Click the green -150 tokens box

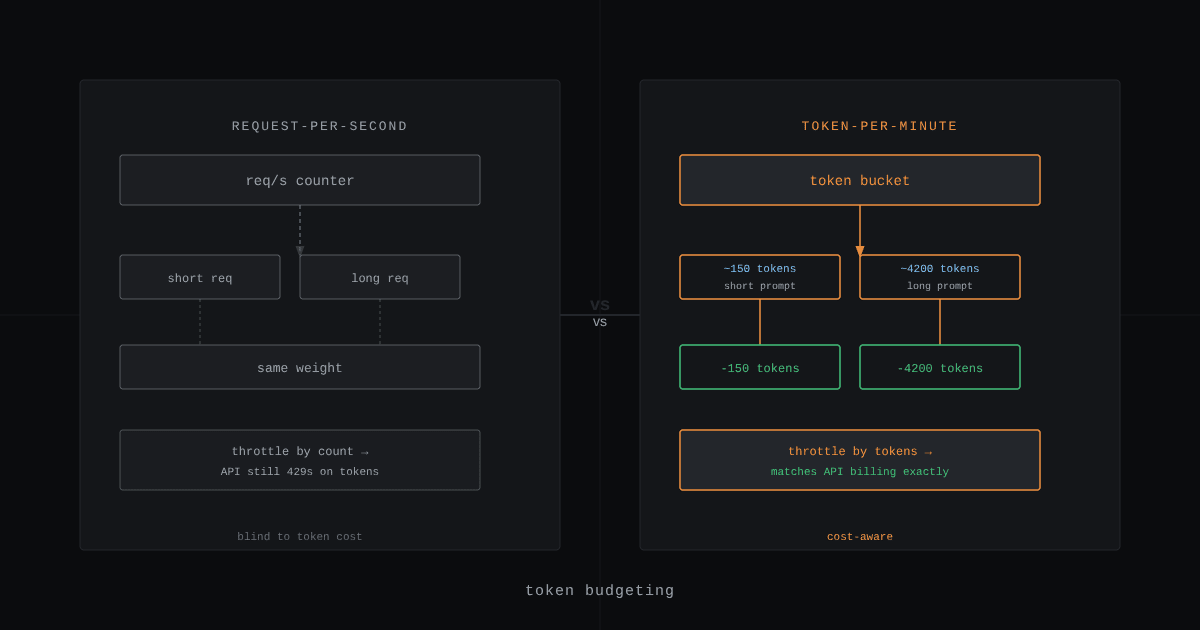pos(760,367)
